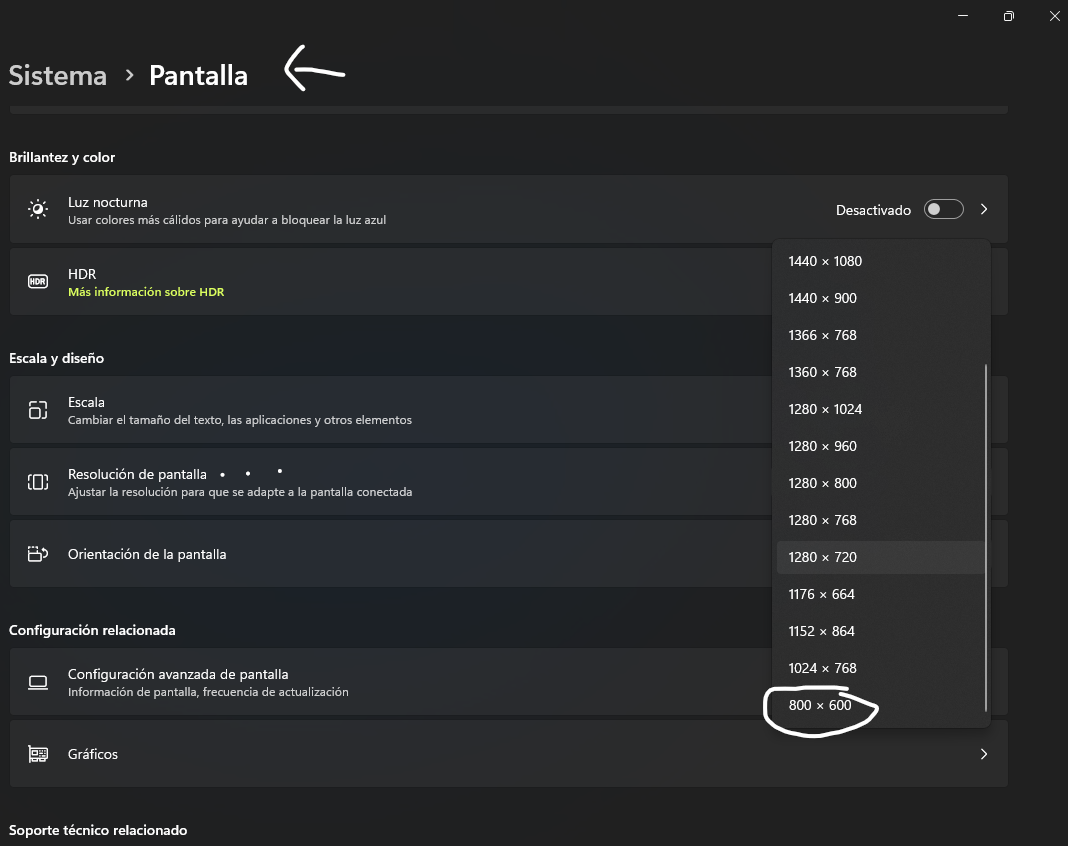Toggle the Luz nocturna switch
The width and height of the screenshot is (1068, 846).
943,209
